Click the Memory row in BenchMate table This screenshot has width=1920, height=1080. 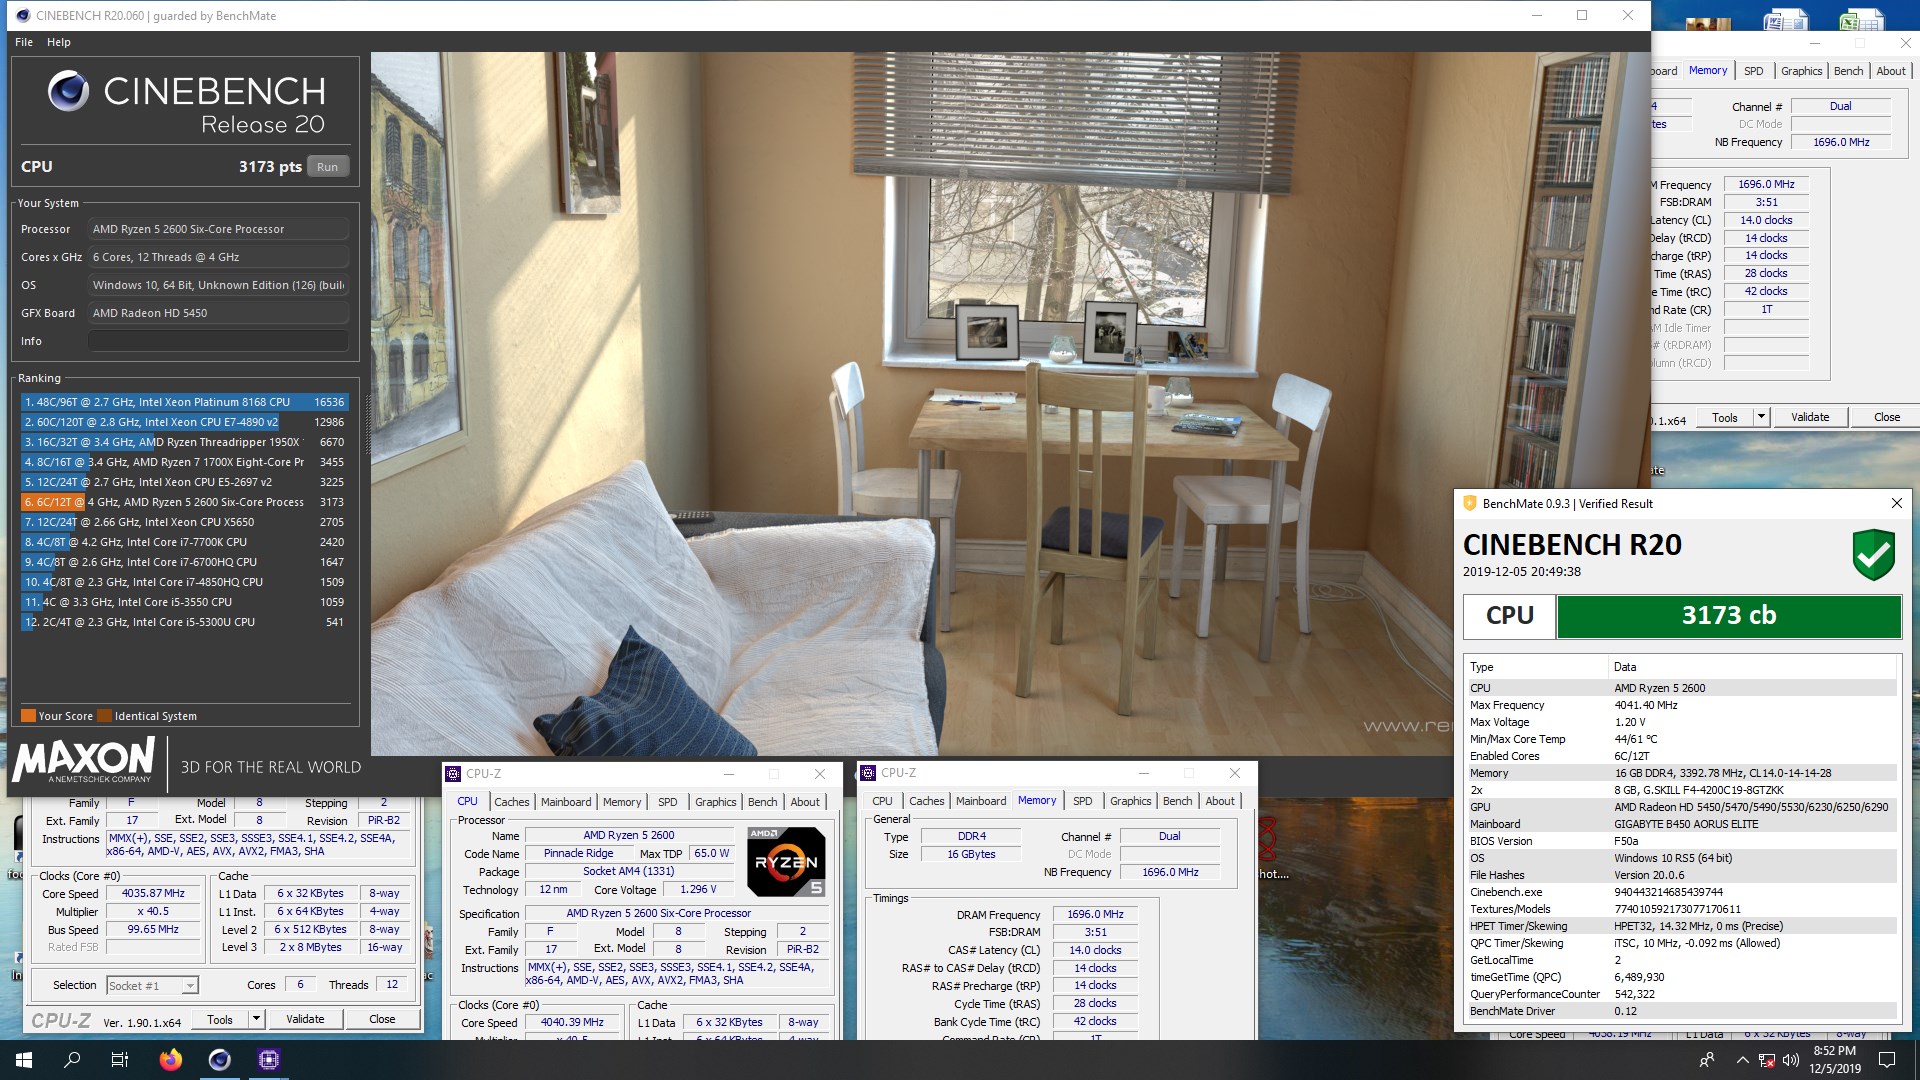pos(1681,773)
